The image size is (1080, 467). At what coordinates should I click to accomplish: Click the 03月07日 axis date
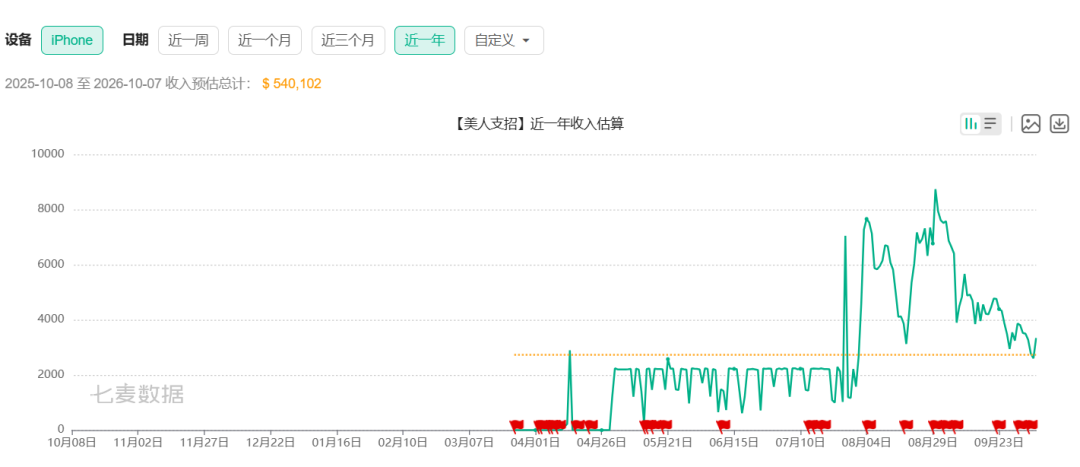coord(468,443)
